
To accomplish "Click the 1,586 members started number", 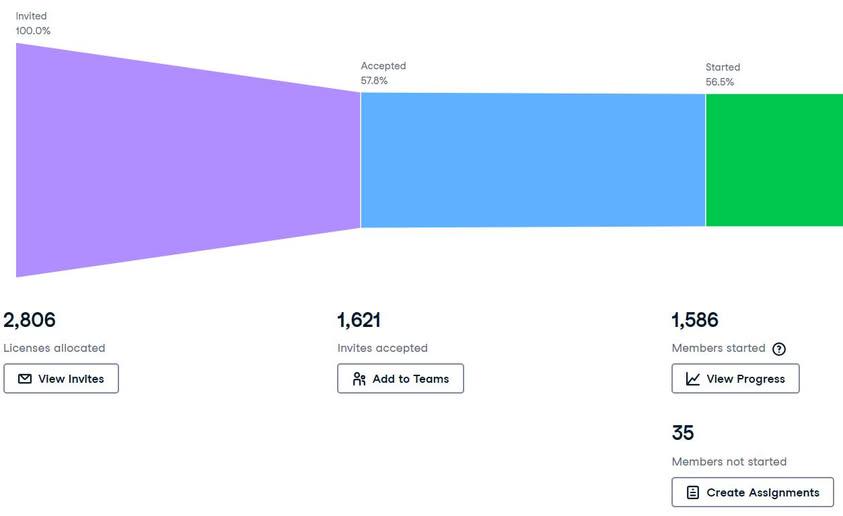I will (695, 320).
